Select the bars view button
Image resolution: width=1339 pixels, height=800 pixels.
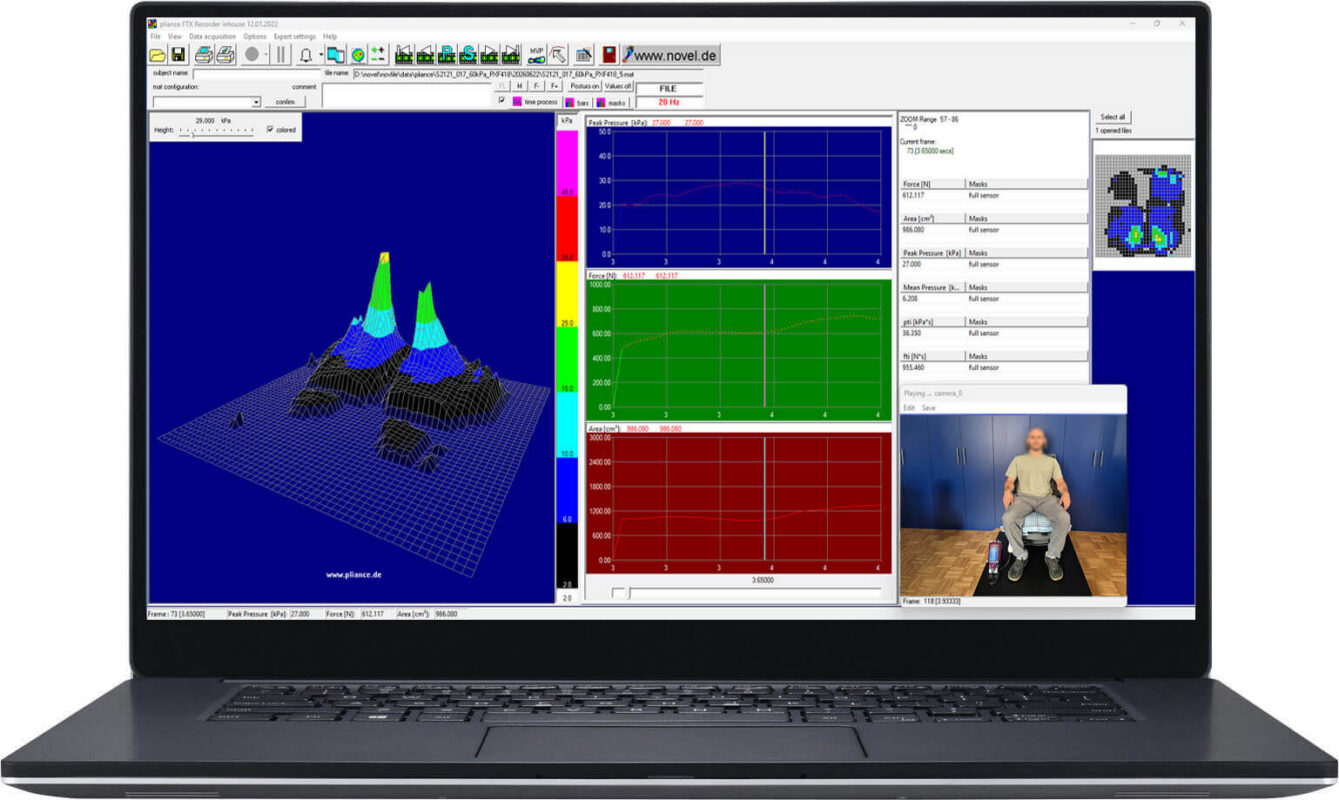coord(577,102)
